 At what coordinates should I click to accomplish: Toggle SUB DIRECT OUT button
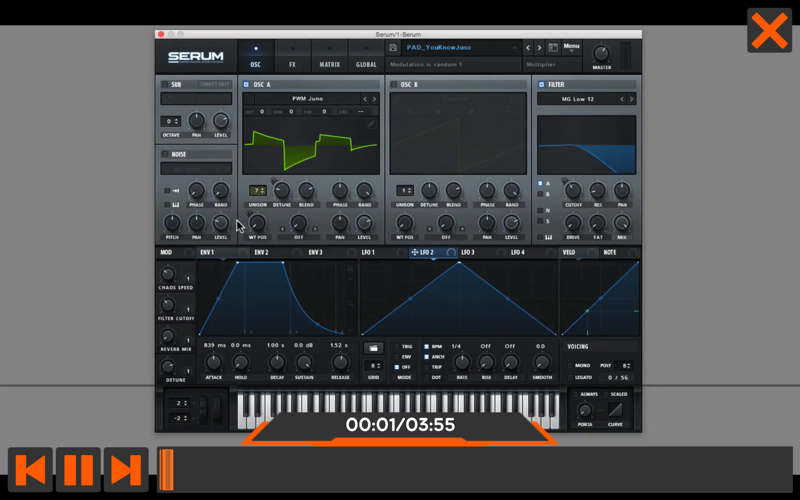(215, 85)
